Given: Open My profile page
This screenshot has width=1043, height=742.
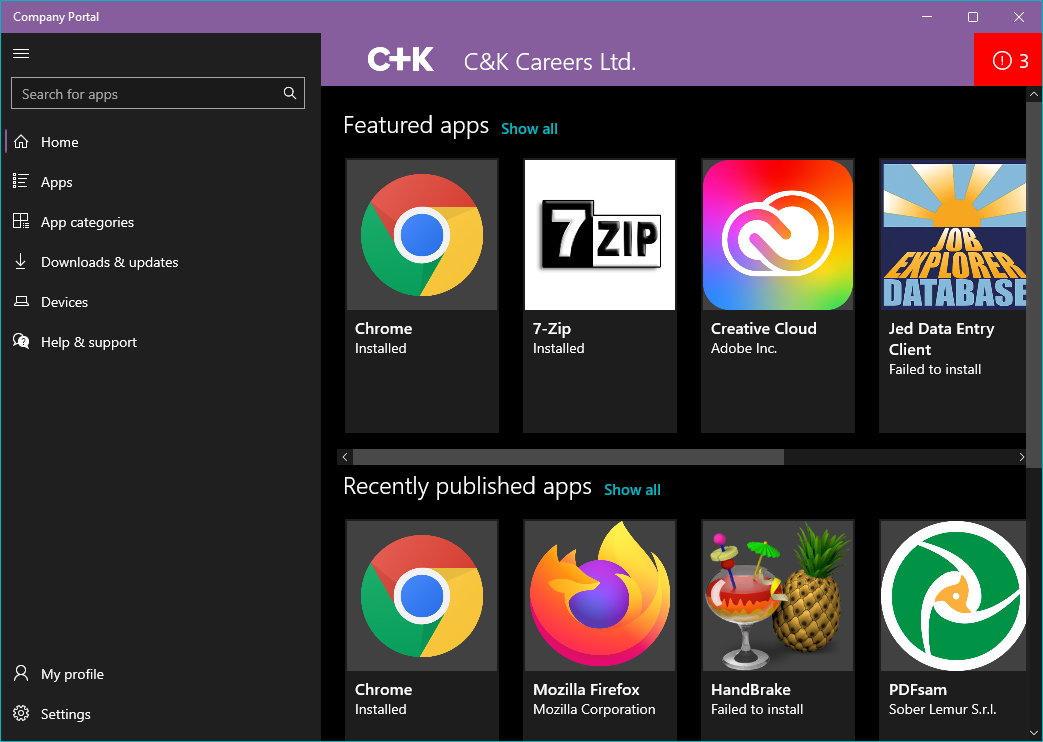Looking at the screenshot, I should click(73, 674).
